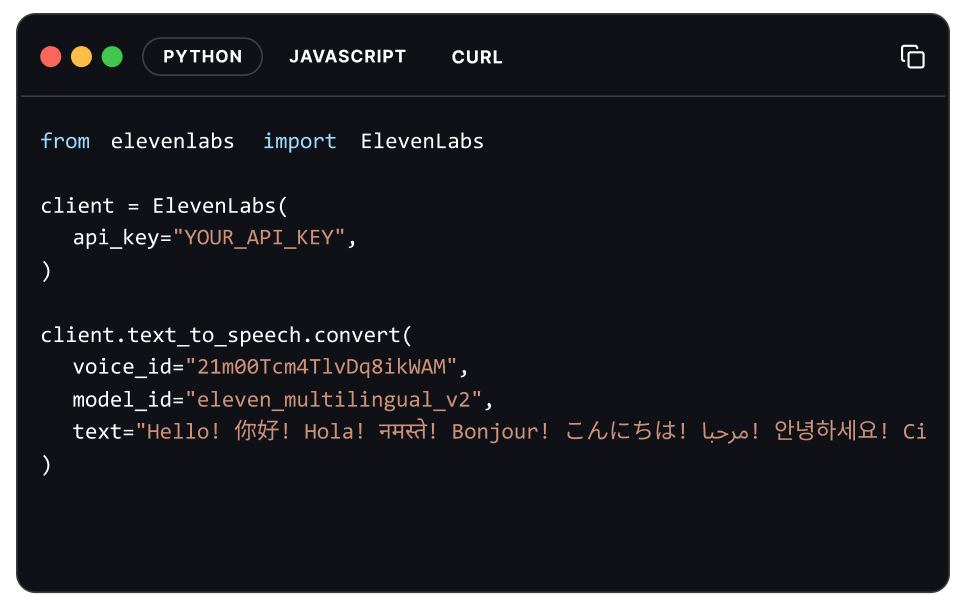Click "Bonjour!" in the text string
966x606 pixels.
(x=500, y=432)
